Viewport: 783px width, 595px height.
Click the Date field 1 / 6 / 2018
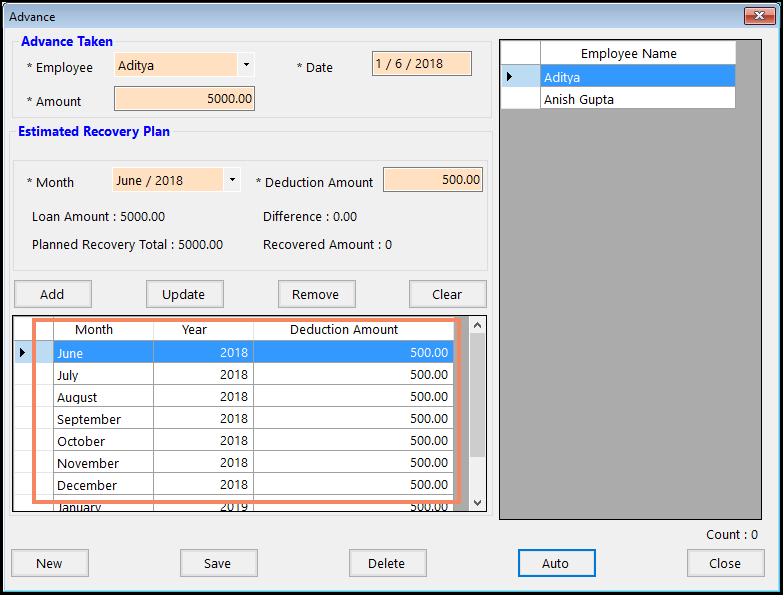click(421, 64)
